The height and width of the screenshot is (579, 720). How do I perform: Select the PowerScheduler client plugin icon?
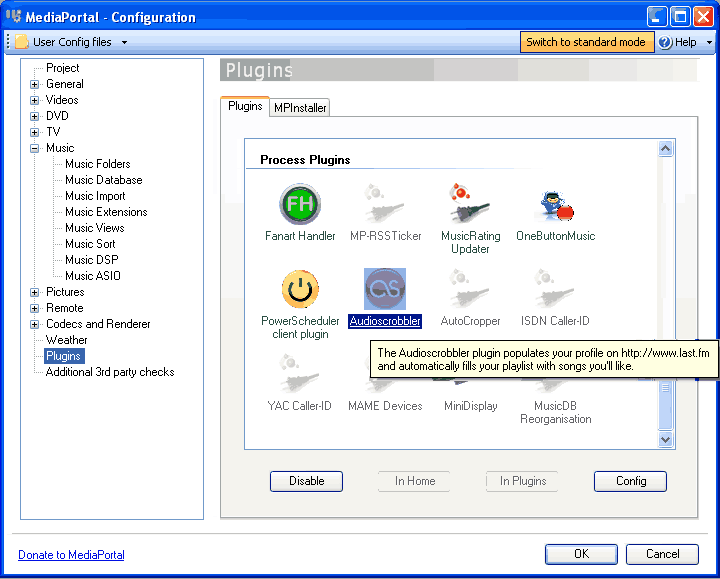tap(300, 289)
